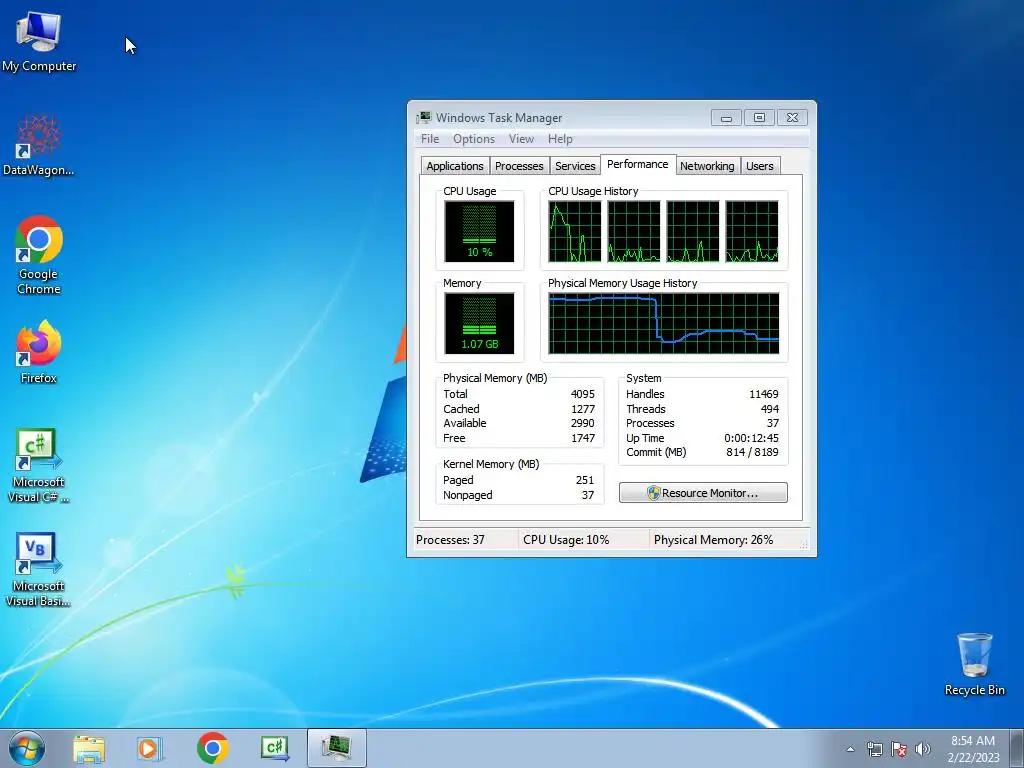This screenshot has width=1024, height=768.
Task: Click the CPU Usage 10% meter
Action: (x=479, y=231)
